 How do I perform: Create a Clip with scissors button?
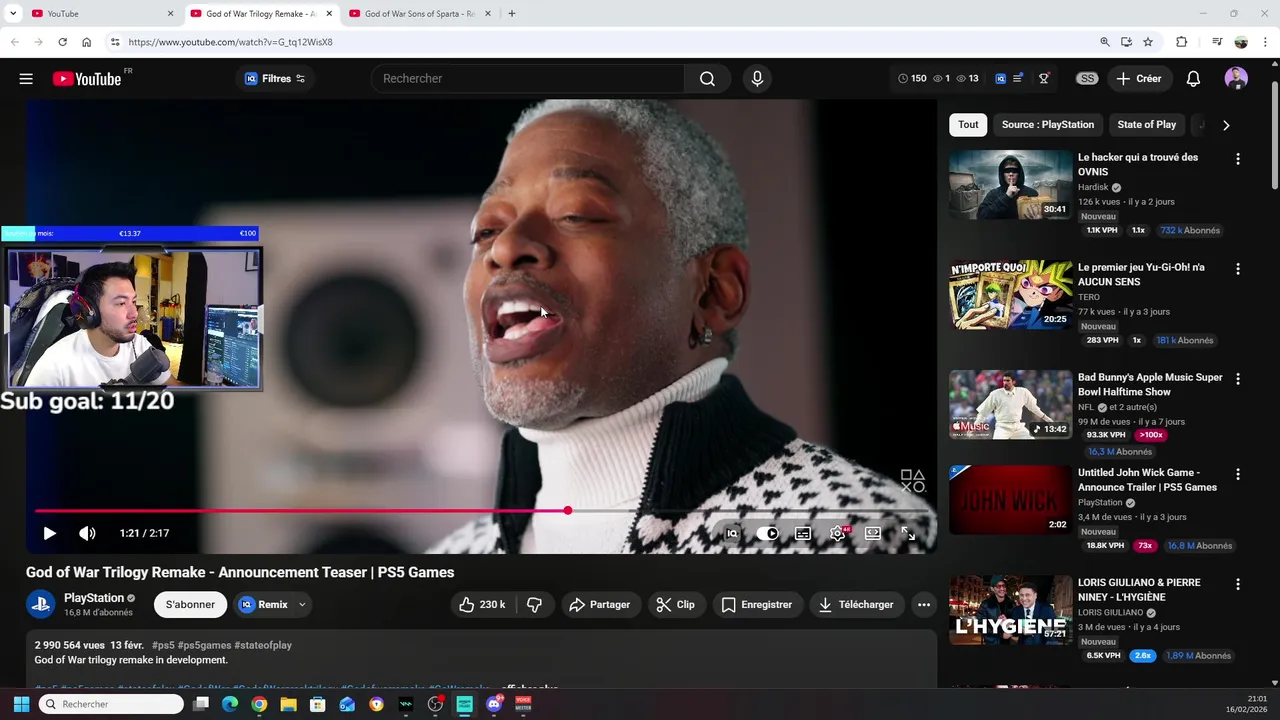click(675, 605)
